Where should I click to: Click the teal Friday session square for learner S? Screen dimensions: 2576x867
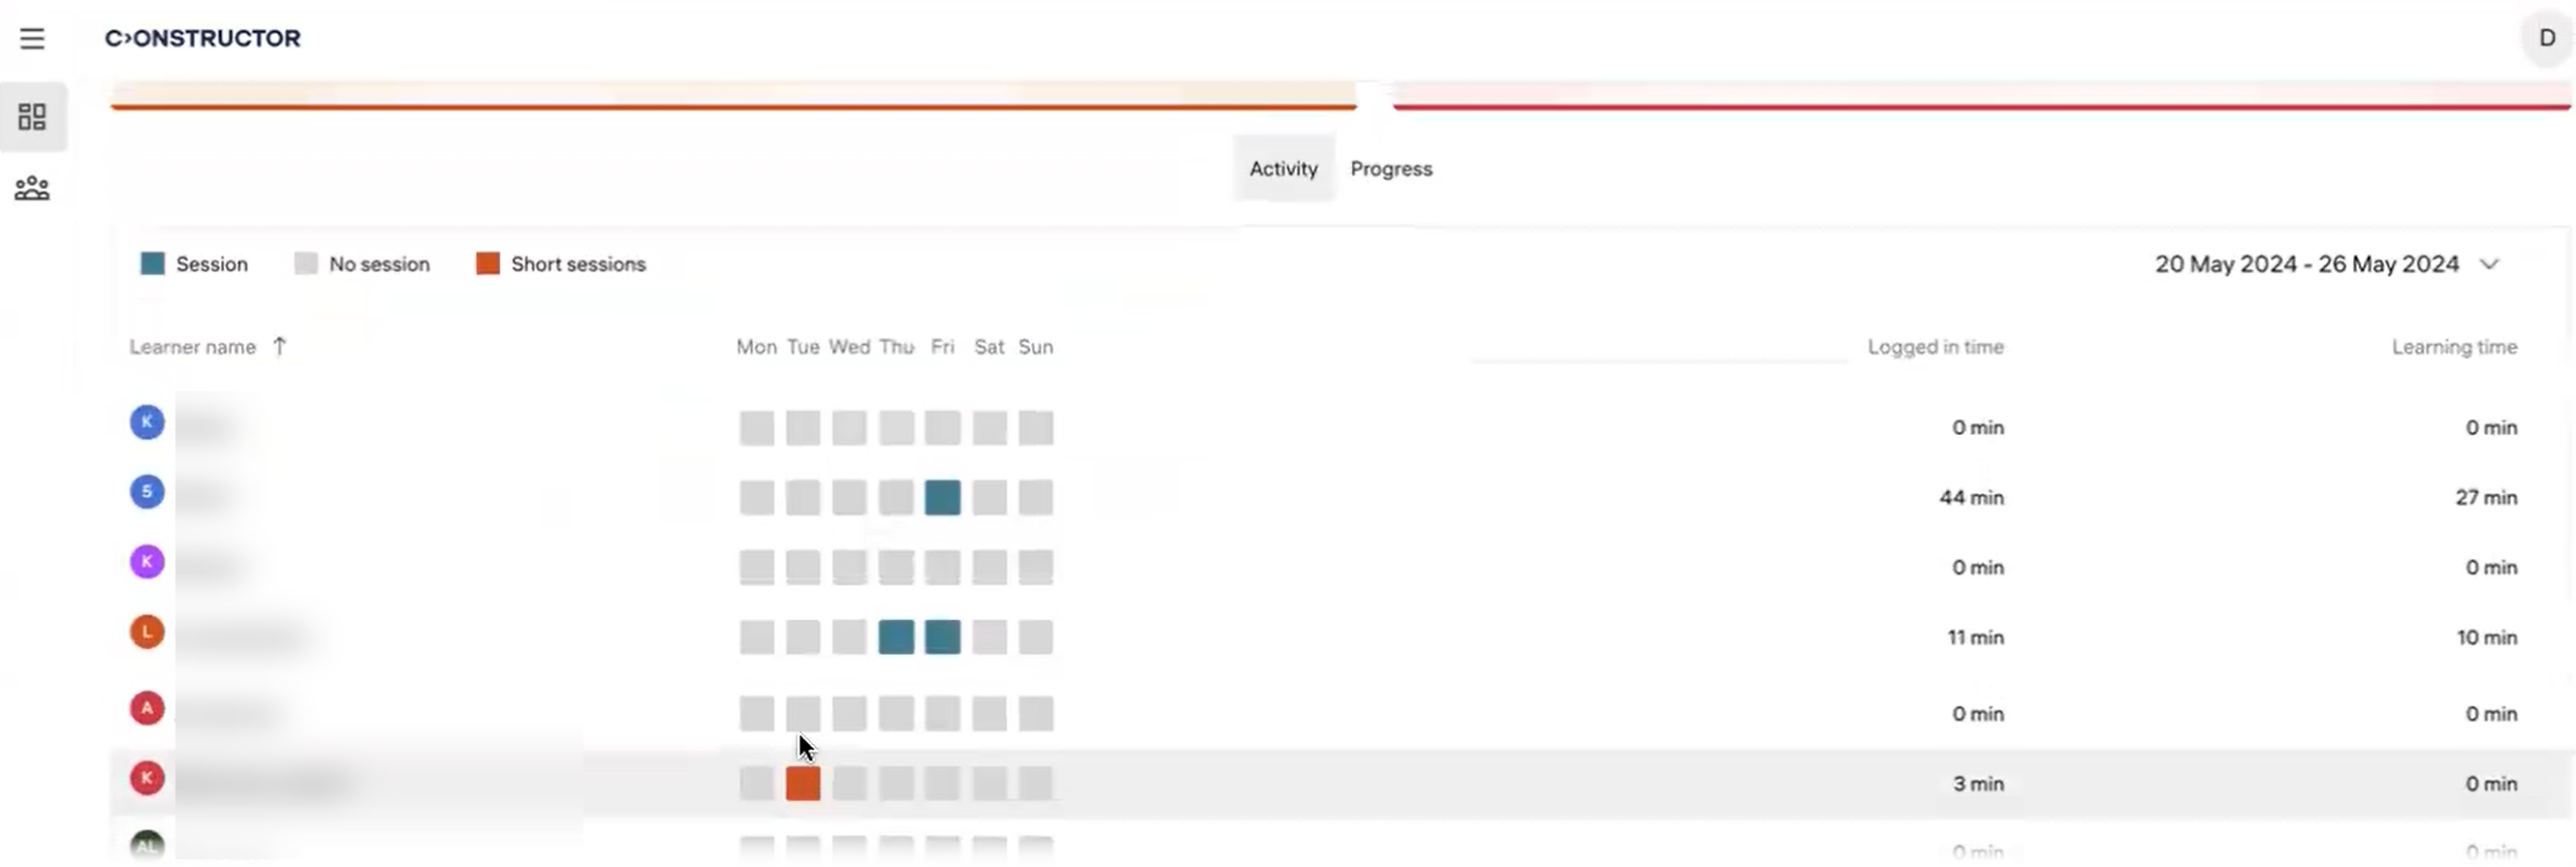pos(942,498)
